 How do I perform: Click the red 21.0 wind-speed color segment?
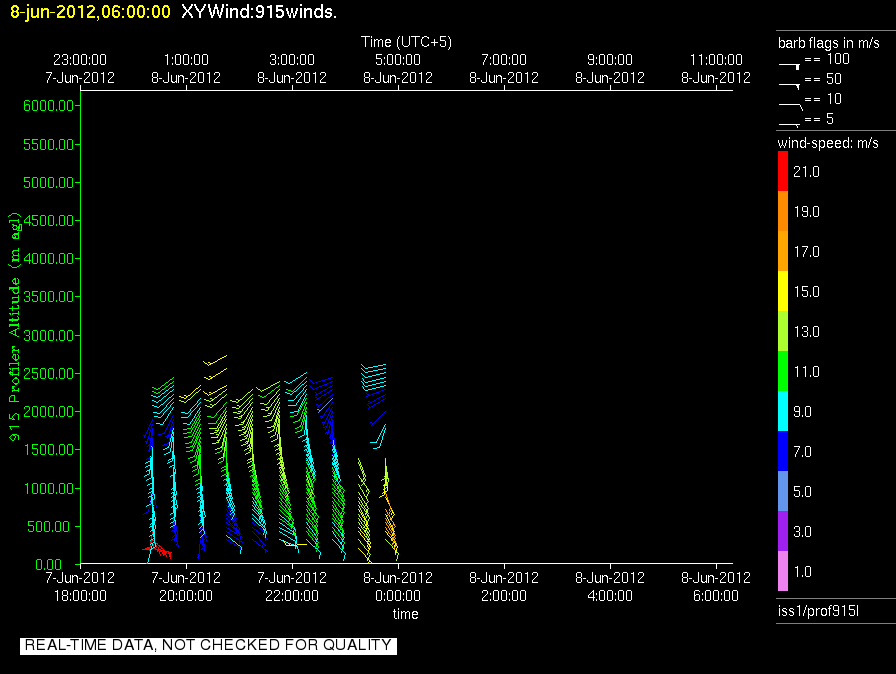pos(782,171)
